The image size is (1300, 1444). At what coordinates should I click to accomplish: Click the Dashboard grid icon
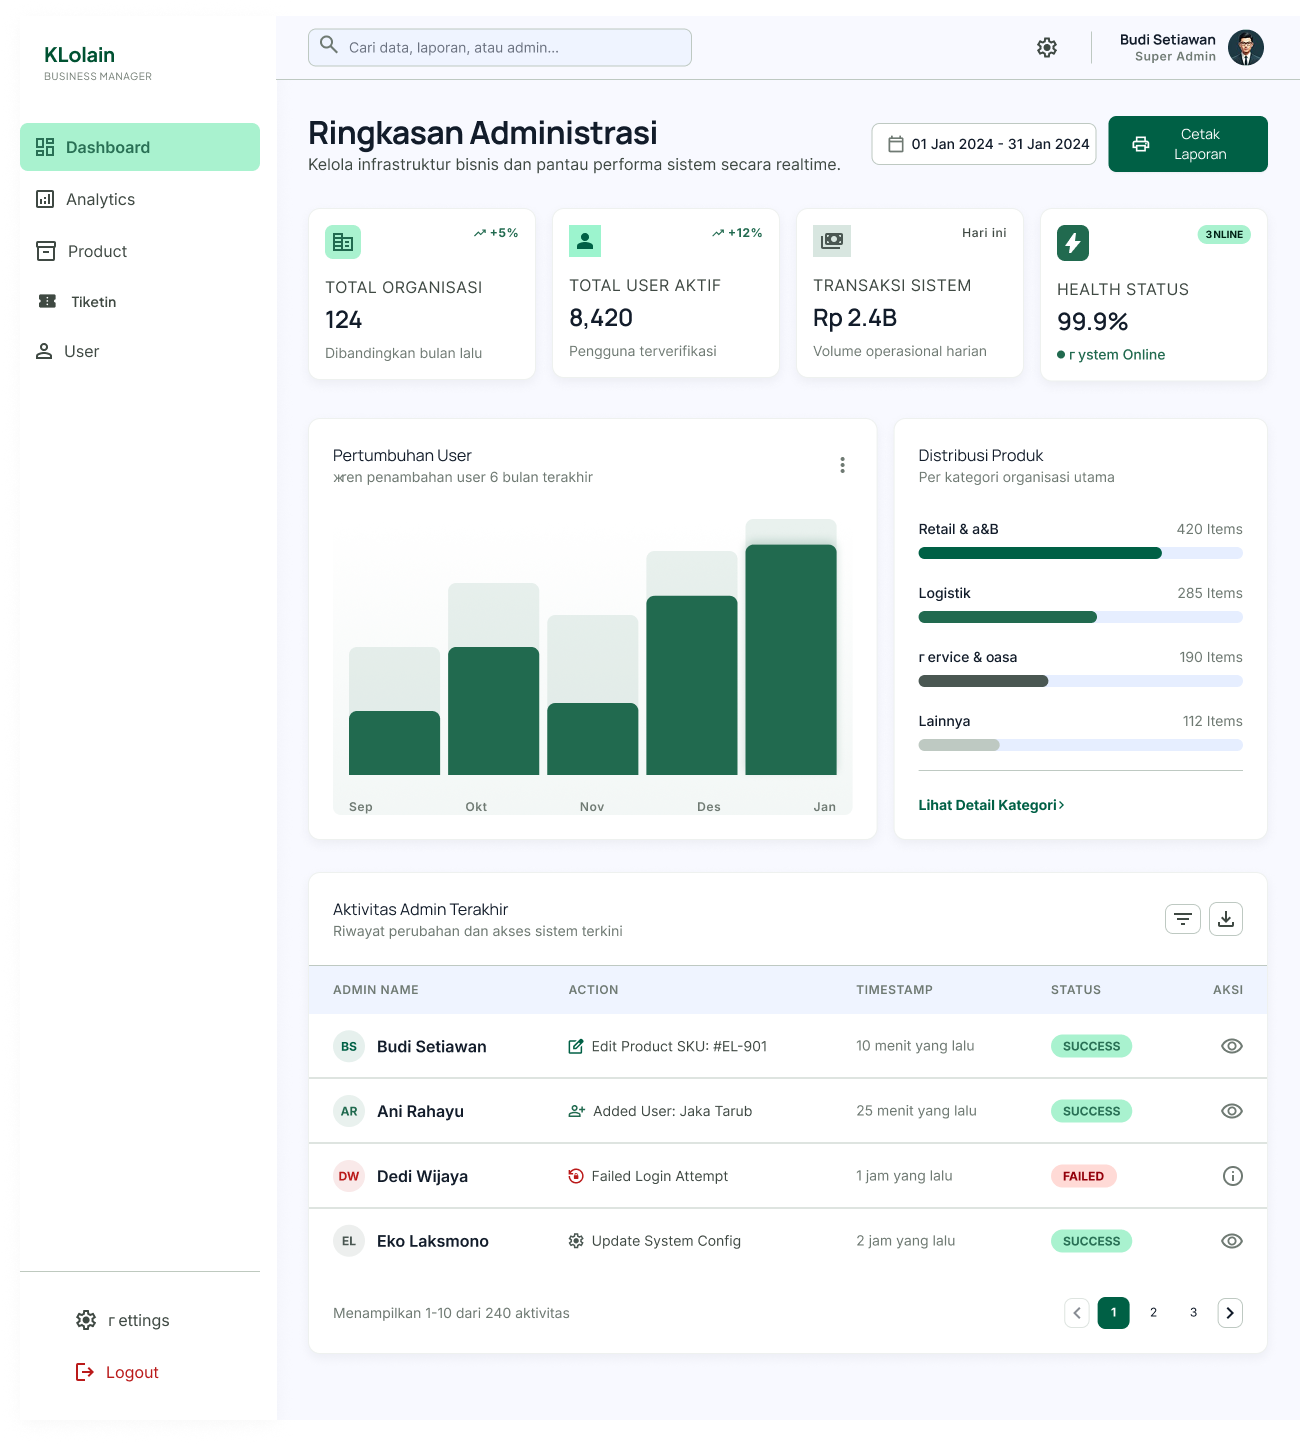tap(45, 147)
